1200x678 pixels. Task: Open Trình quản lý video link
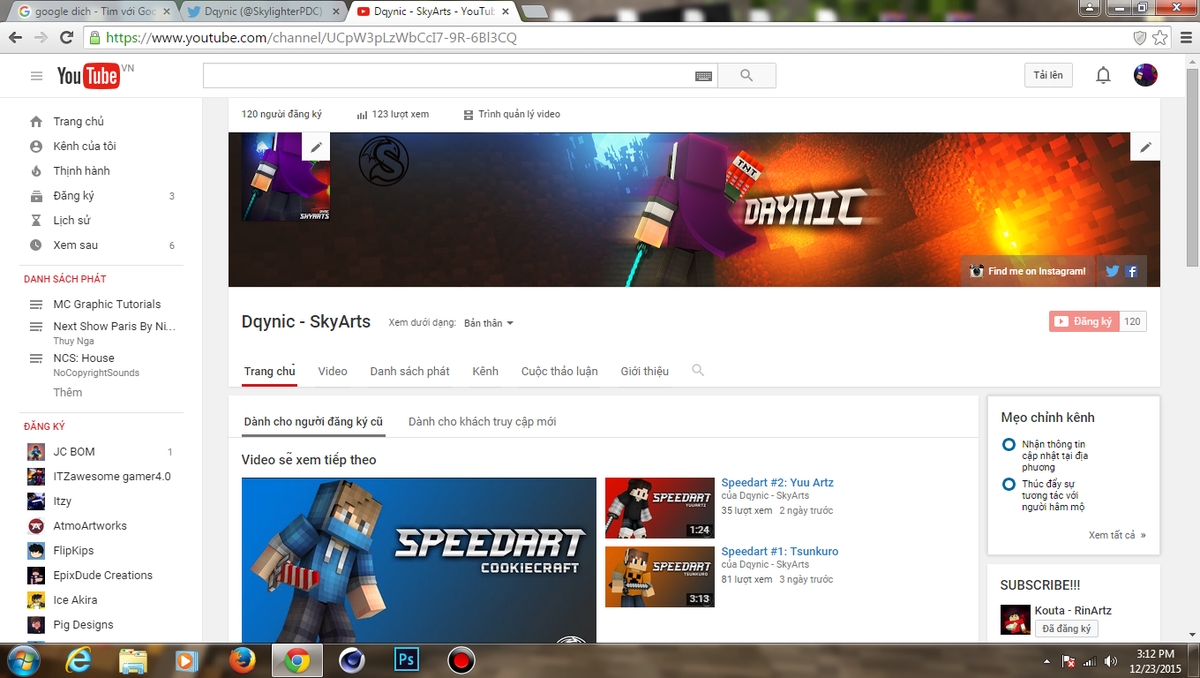[x=512, y=115]
